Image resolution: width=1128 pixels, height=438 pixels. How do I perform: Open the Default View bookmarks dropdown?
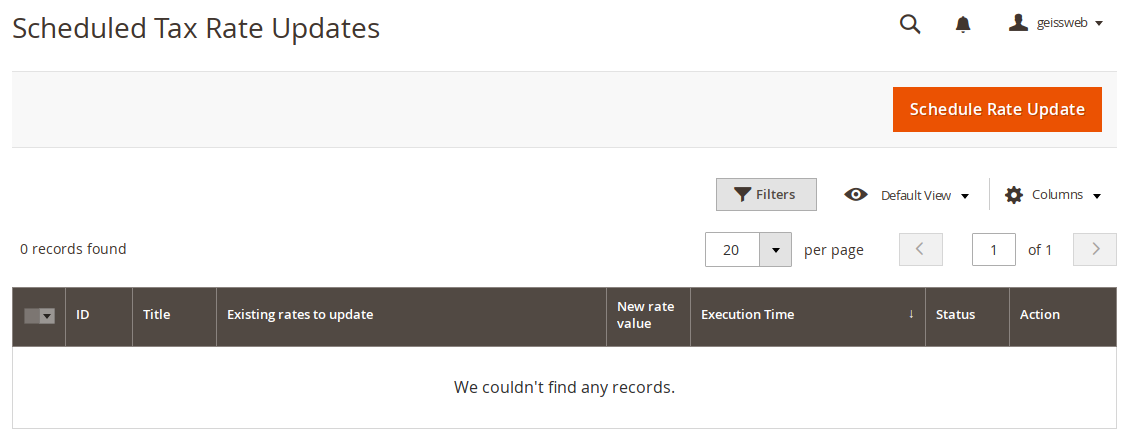click(907, 195)
